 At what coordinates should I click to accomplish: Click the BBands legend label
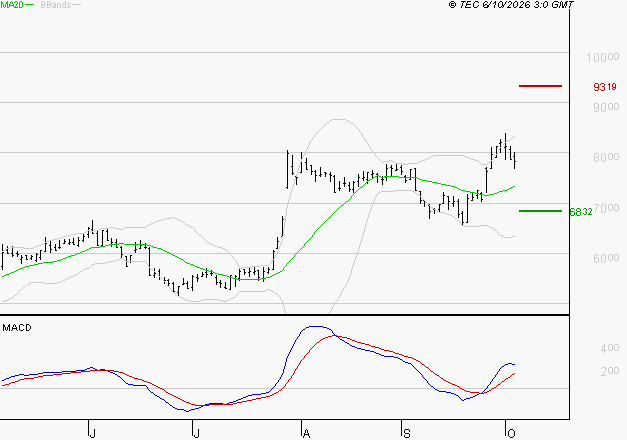click(x=56, y=5)
